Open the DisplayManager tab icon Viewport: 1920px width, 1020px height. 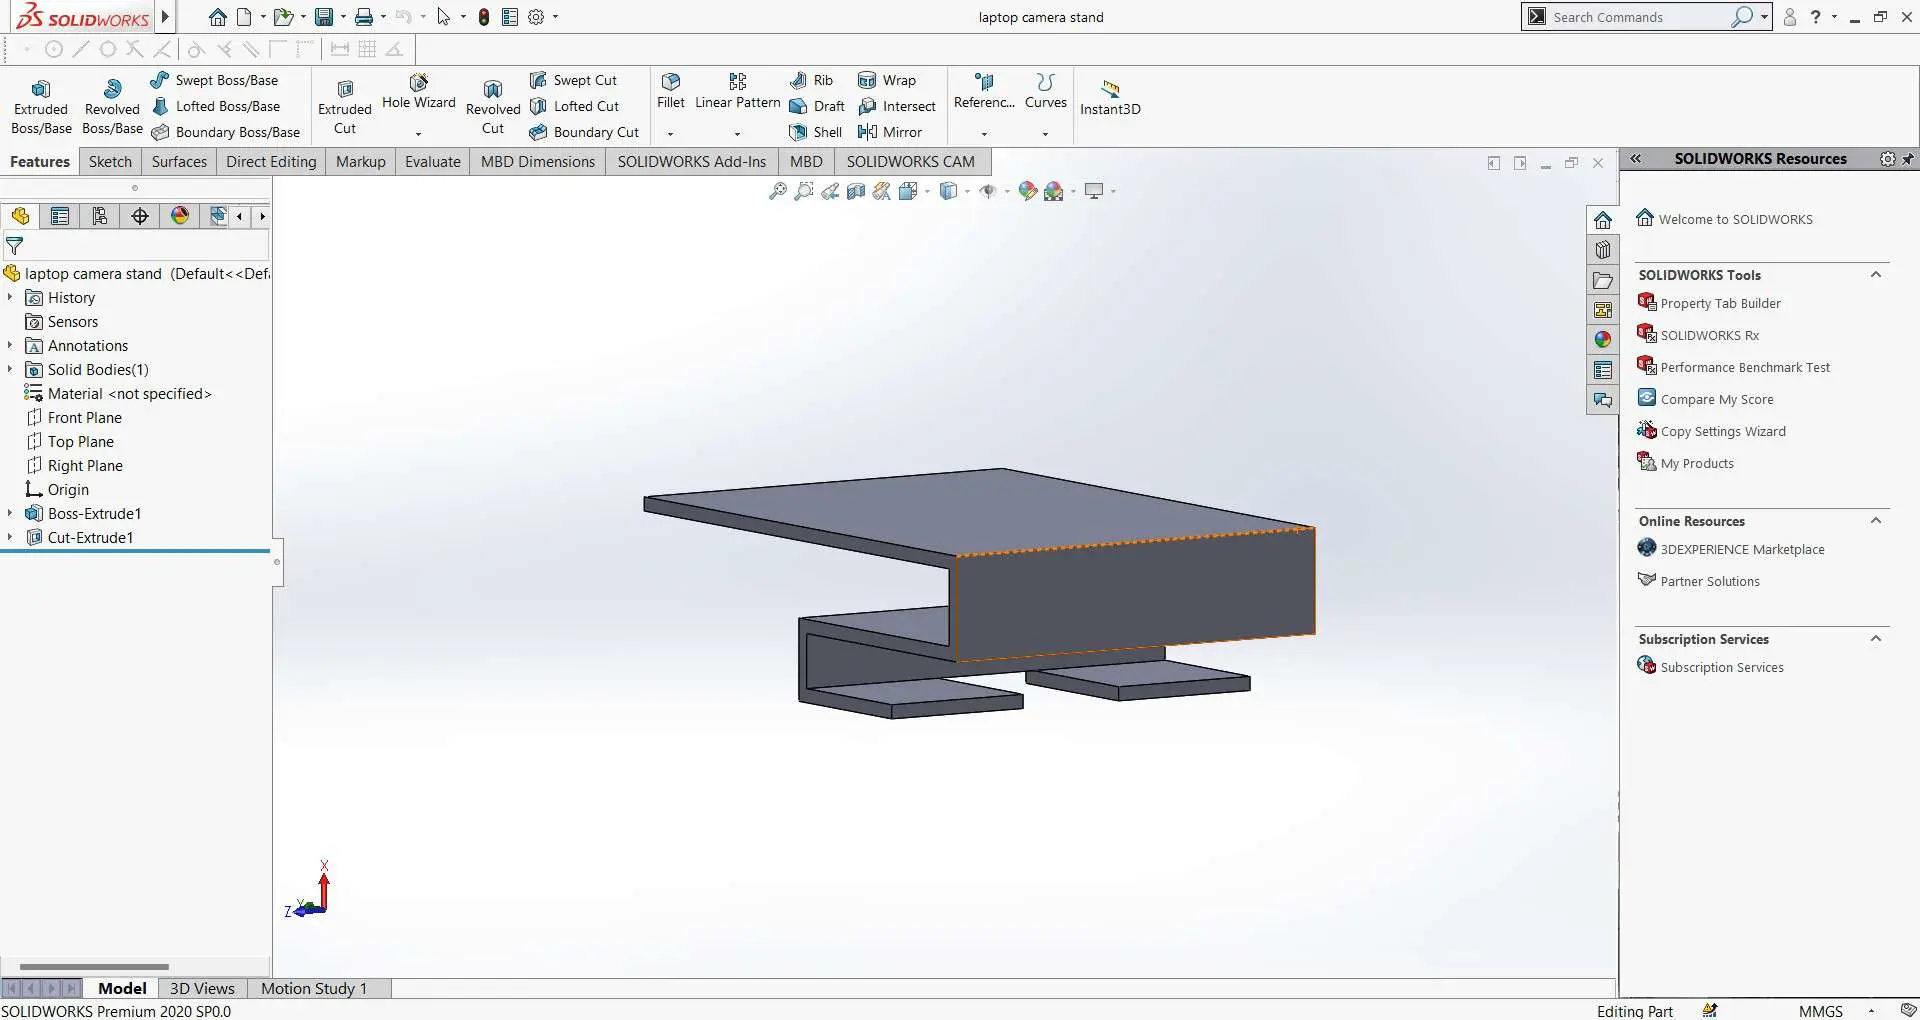click(180, 216)
